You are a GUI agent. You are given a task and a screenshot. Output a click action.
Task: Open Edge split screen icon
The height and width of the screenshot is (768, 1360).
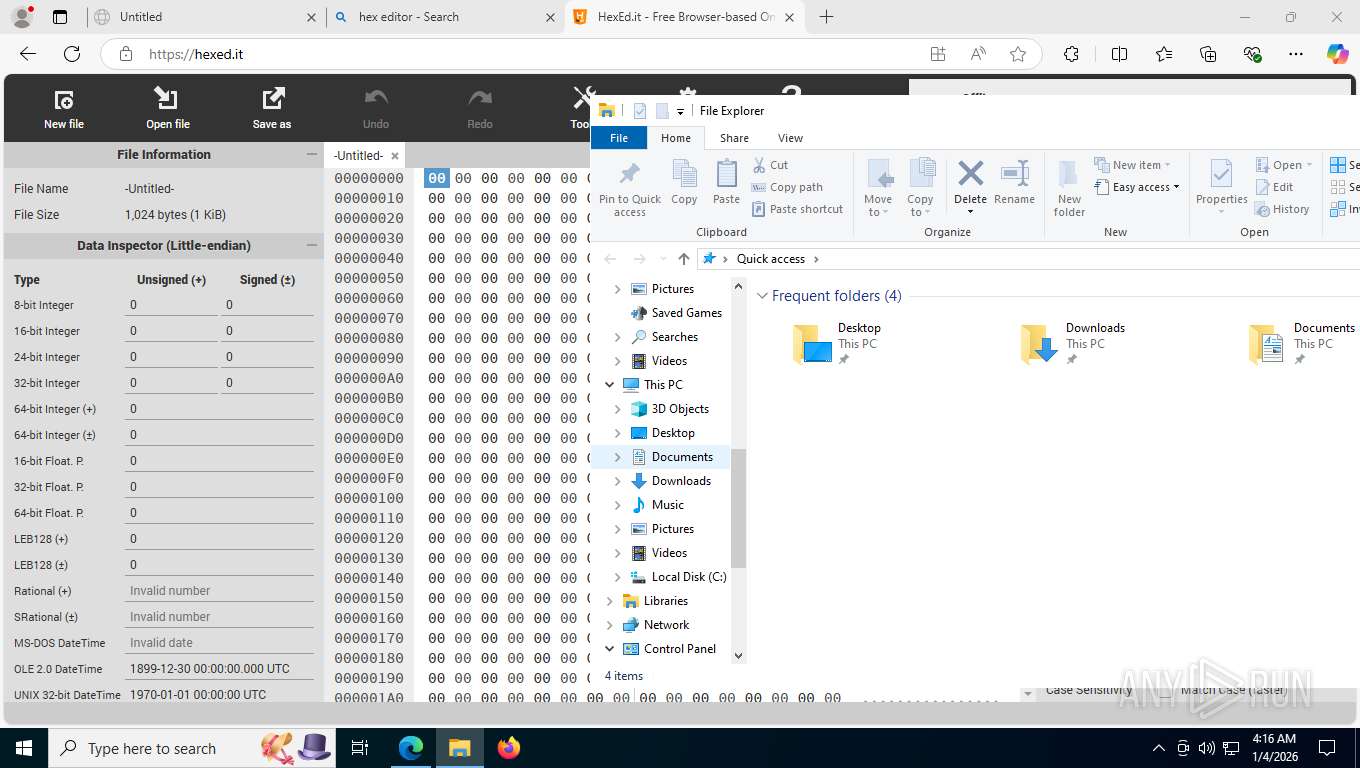[1119, 54]
